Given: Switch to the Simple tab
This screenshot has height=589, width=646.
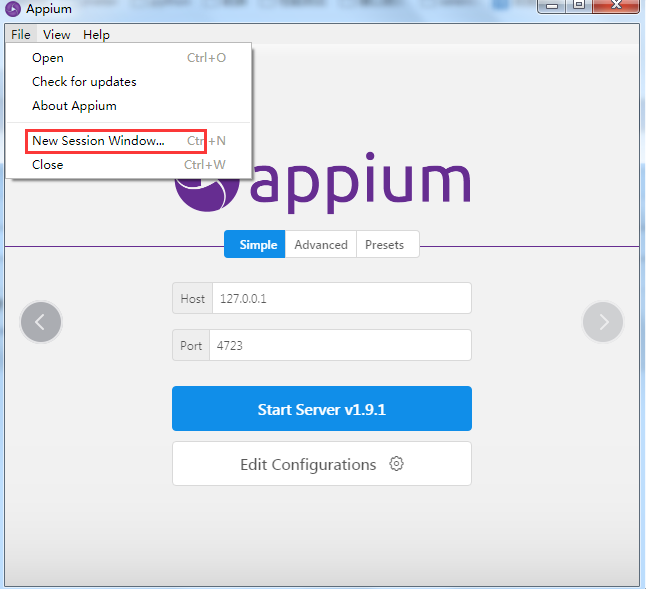Looking at the screenshot, I should pos(255,244).
